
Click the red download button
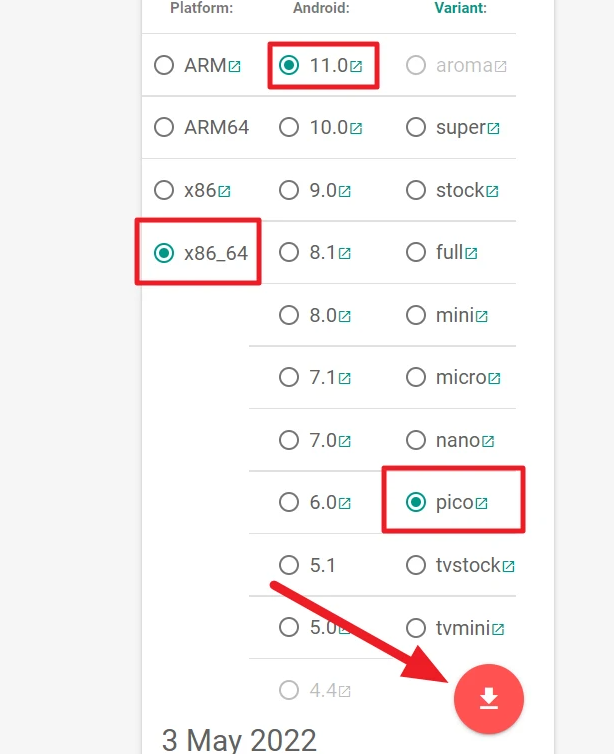[x=489, y=698]
